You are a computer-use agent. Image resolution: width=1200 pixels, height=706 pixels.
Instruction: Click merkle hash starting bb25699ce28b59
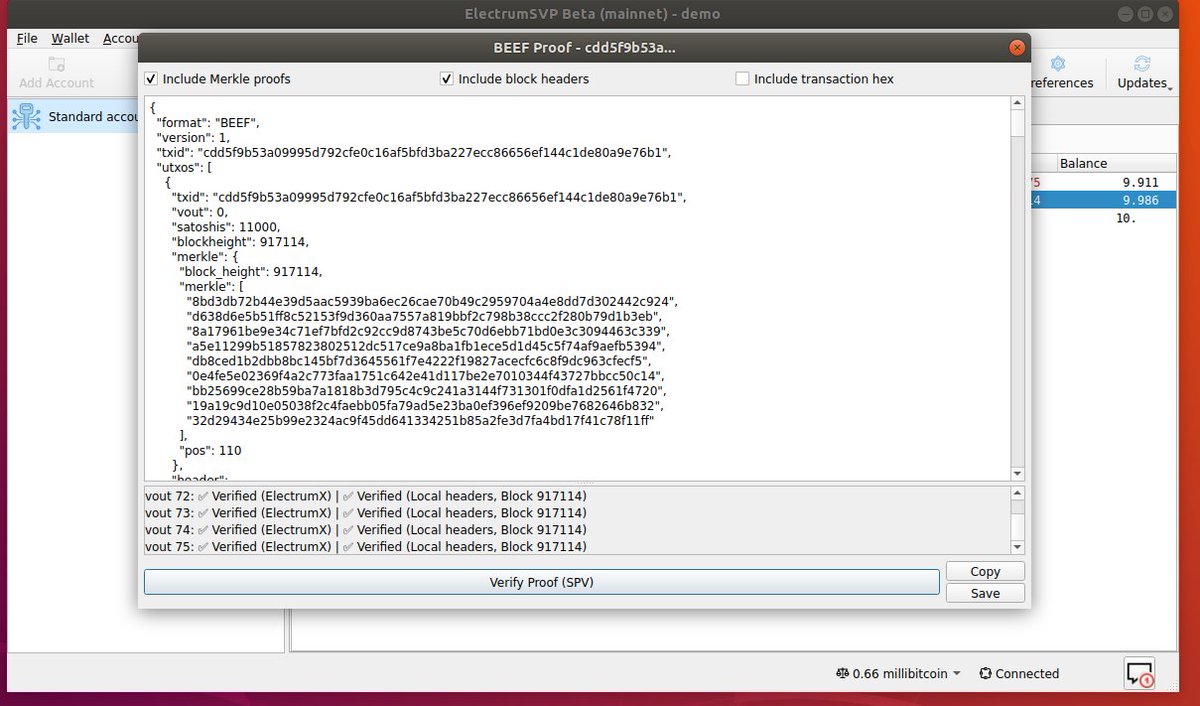[x=426, y=391]
